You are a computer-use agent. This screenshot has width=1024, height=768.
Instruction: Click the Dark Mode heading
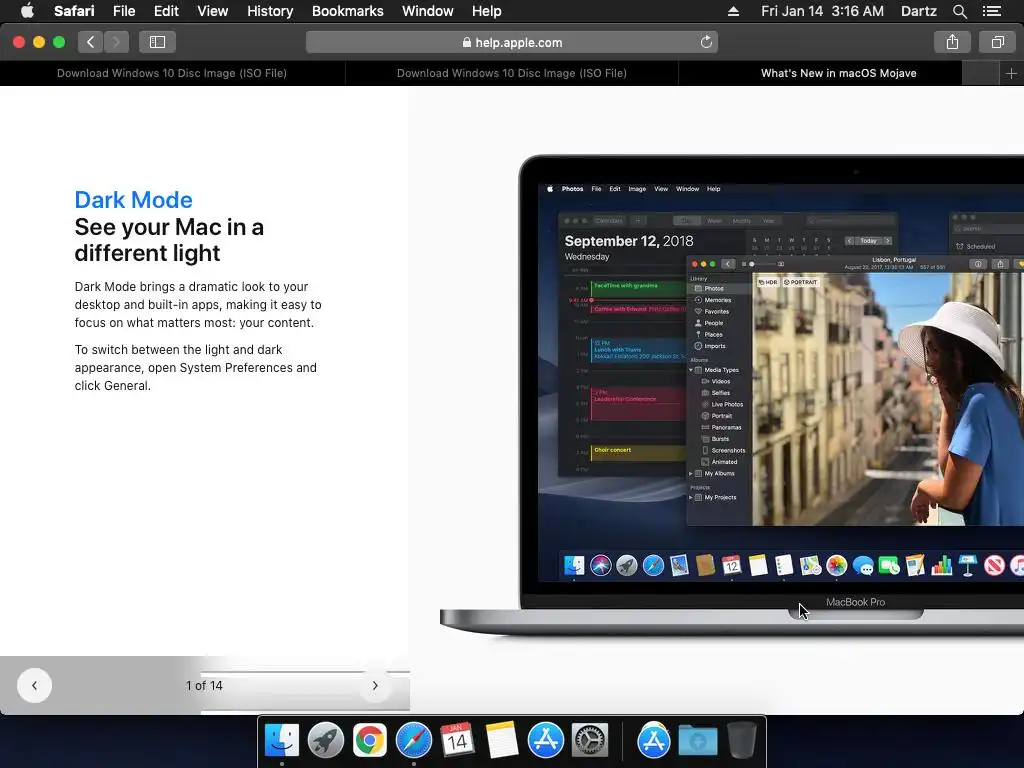(x=133, y=199)
